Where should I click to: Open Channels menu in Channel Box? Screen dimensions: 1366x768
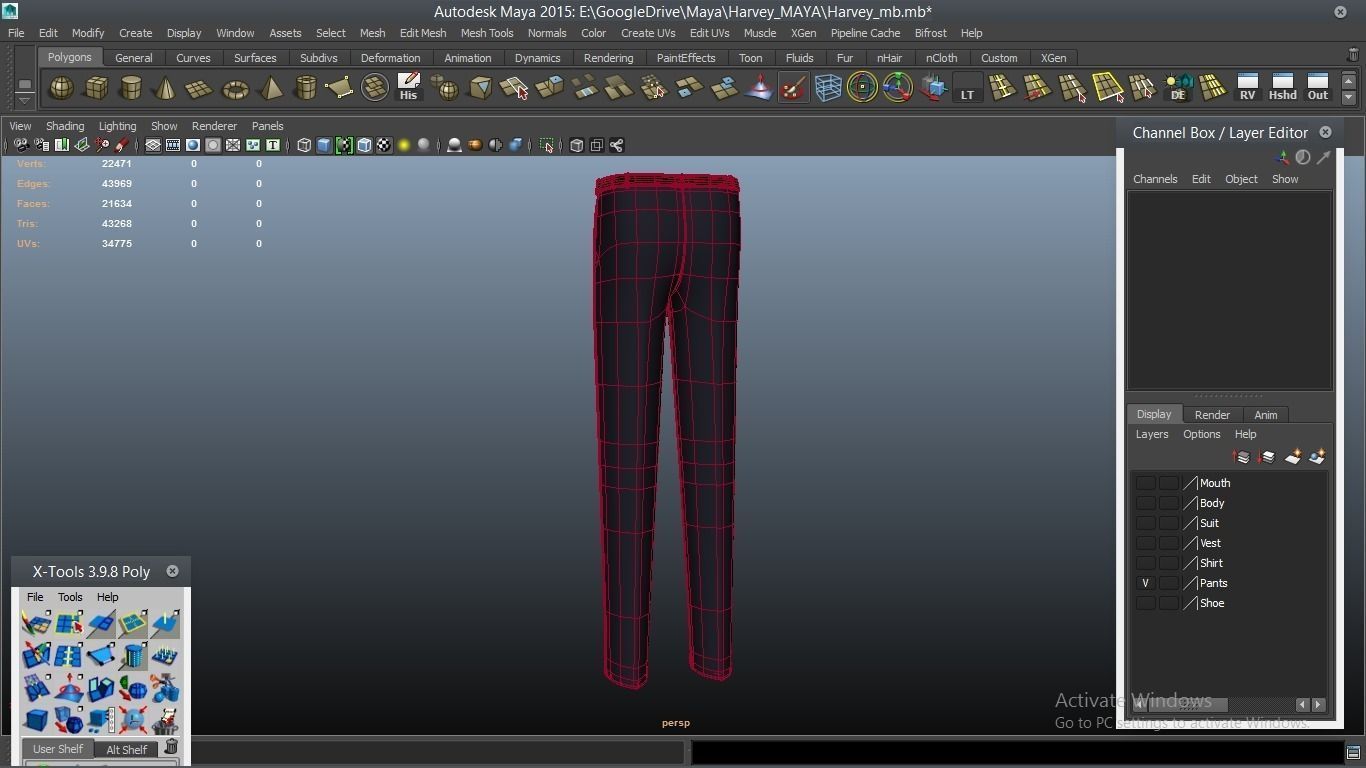(1155, 179)
